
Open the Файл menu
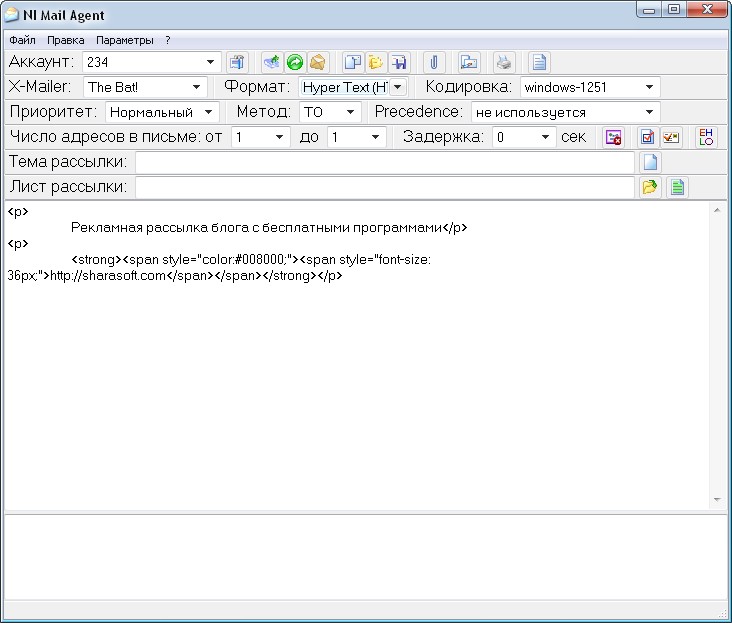pos(22,40)
